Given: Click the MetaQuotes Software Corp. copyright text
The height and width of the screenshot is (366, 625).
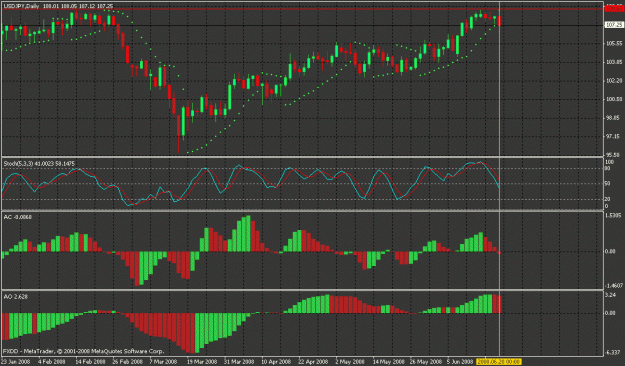Looking at the screenshot, I should coord(83,351).
